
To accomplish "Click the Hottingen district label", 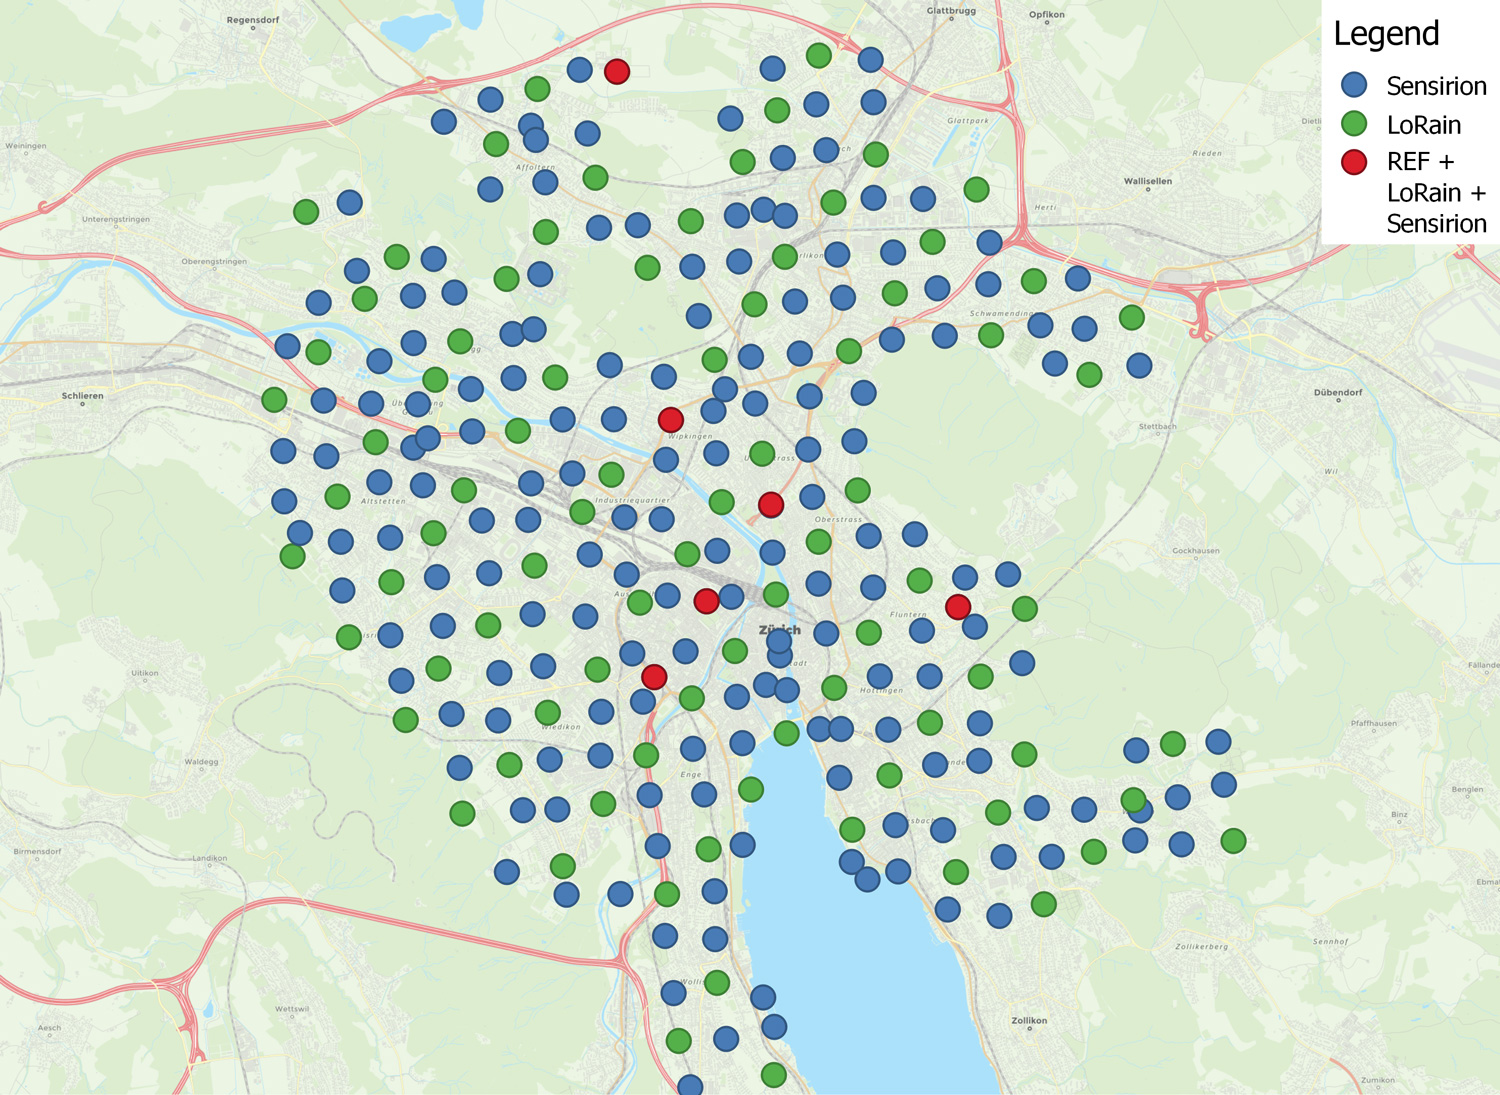I will 881,690.
